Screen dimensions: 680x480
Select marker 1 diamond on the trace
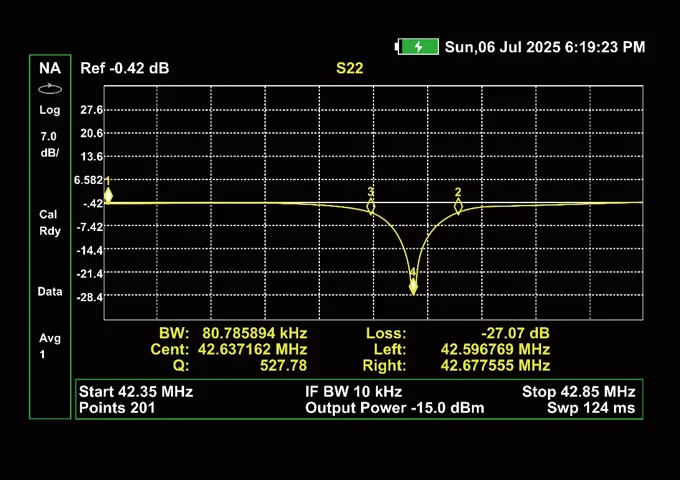point(108,196)
